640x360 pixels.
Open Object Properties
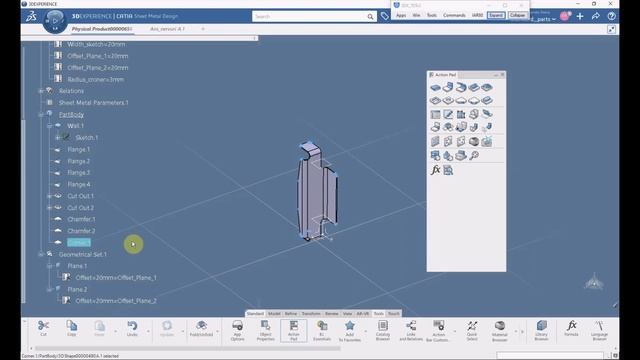coord(265,330)
